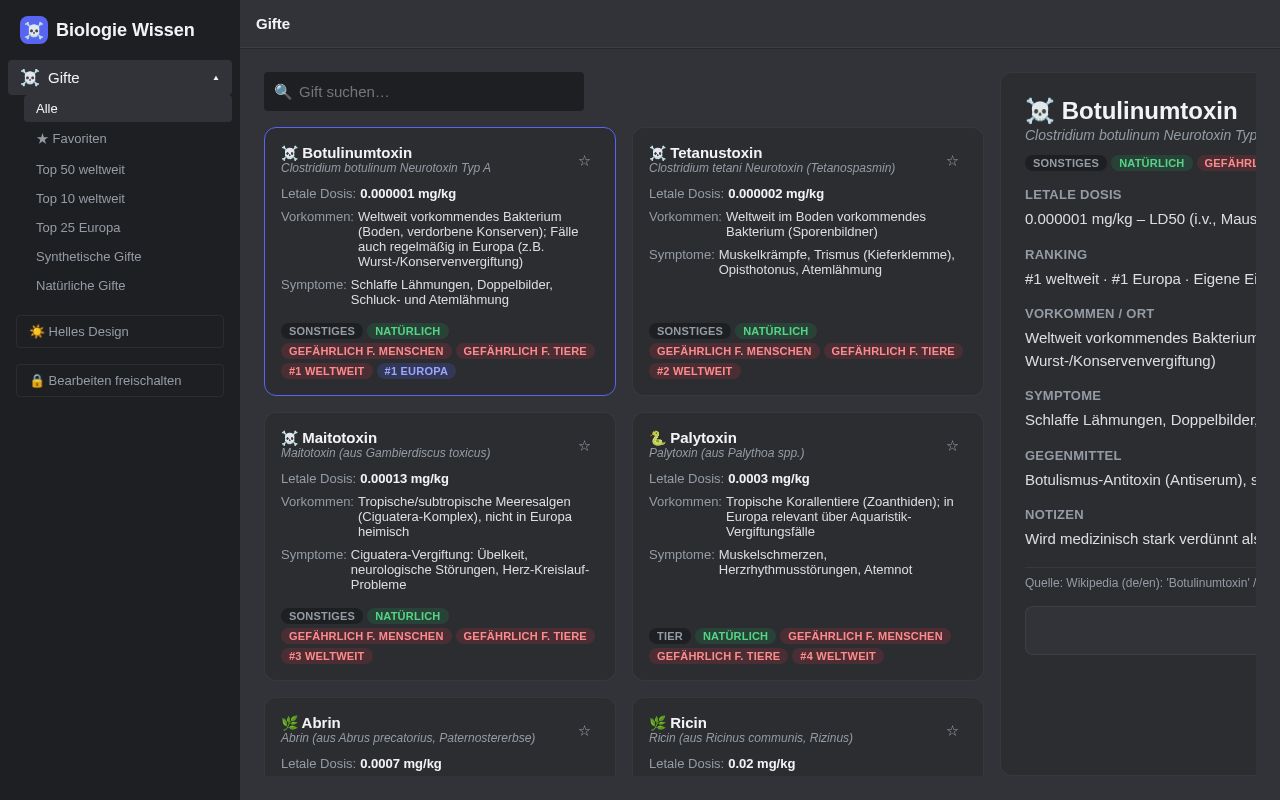Filter by Synthetische Gifte
The width and height of the screenshot is (1280, 800).
point(128,256)
